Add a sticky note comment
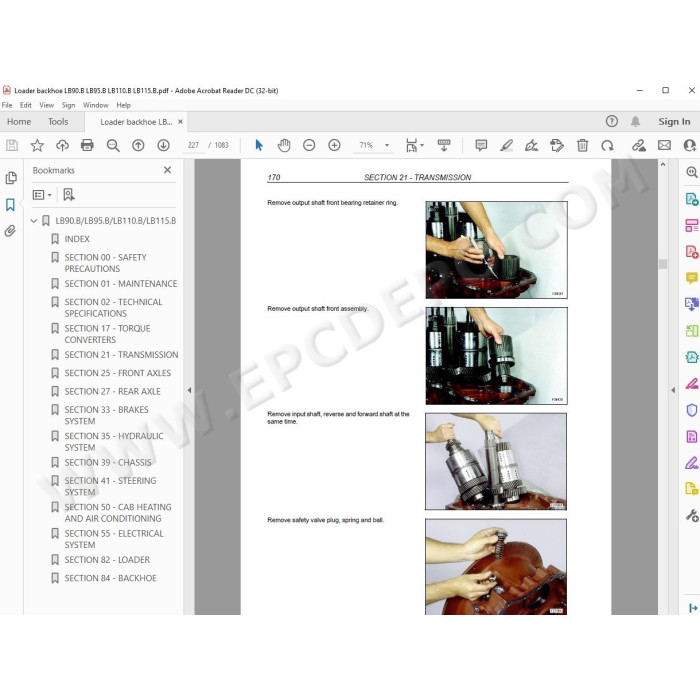This screenshot has width=700, height=700. (481, 145)
